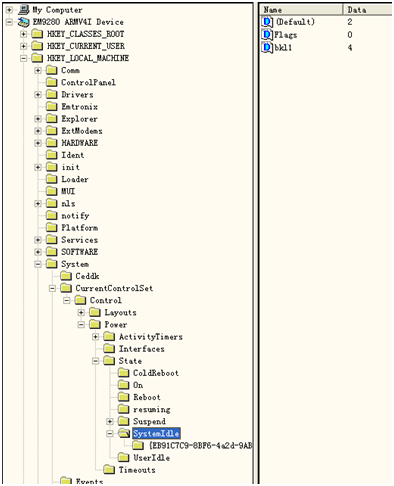This screenshot has width=394, height=486.
Task: Expand the HKEY_CLASSES_ROOT node
Action: [23, 34]
